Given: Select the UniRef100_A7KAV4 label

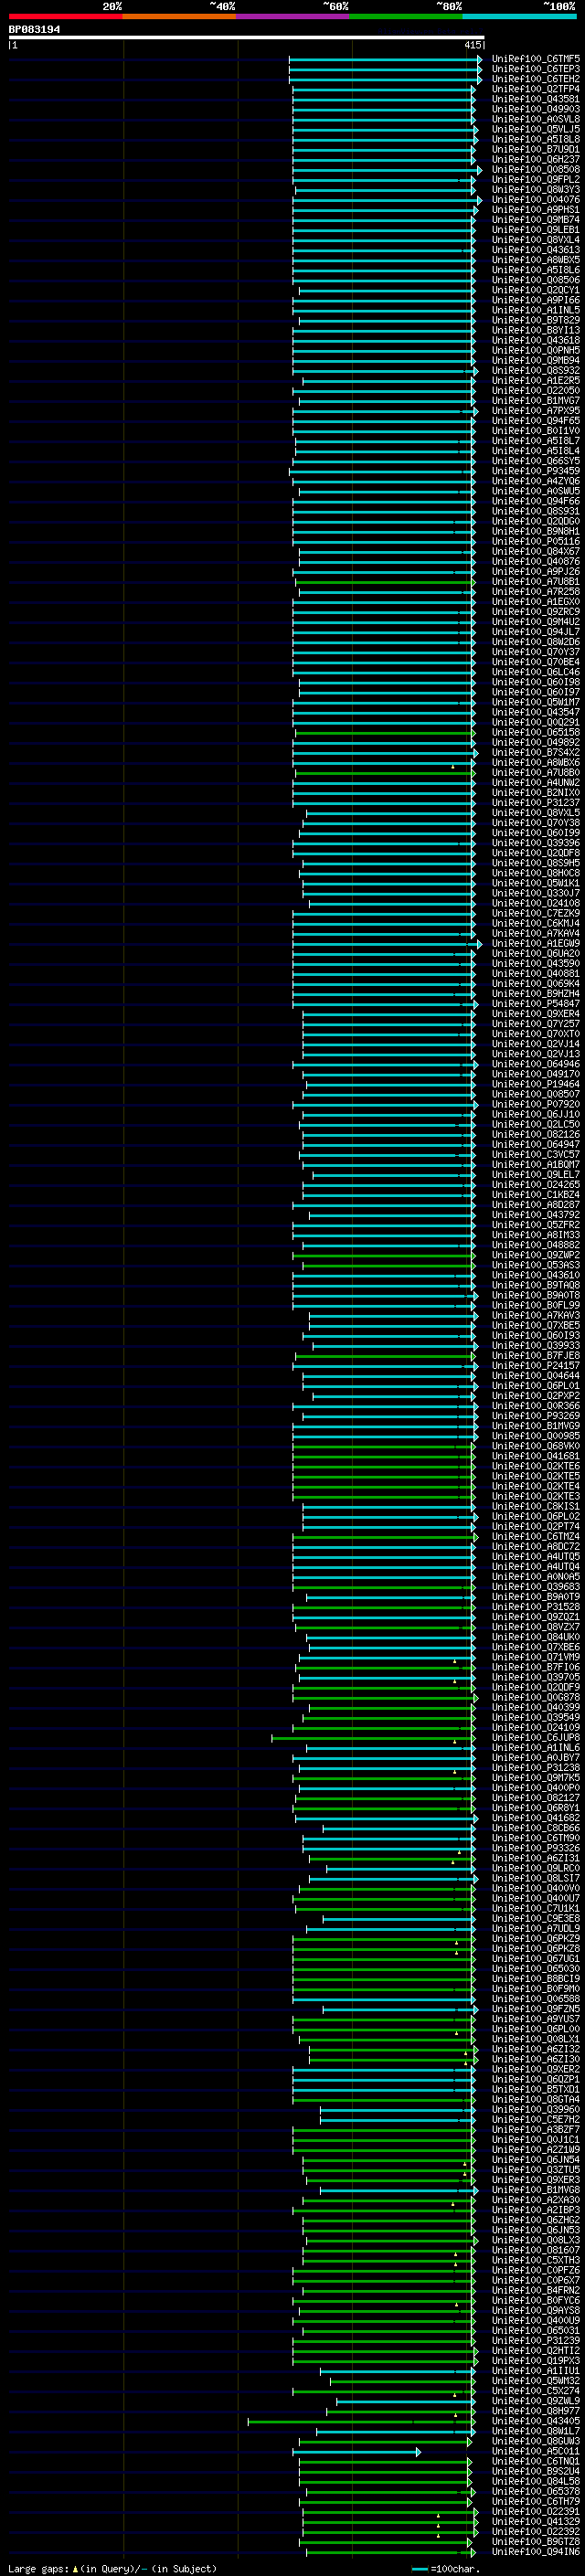Looking at the screenshot, I should click(535, 934).
